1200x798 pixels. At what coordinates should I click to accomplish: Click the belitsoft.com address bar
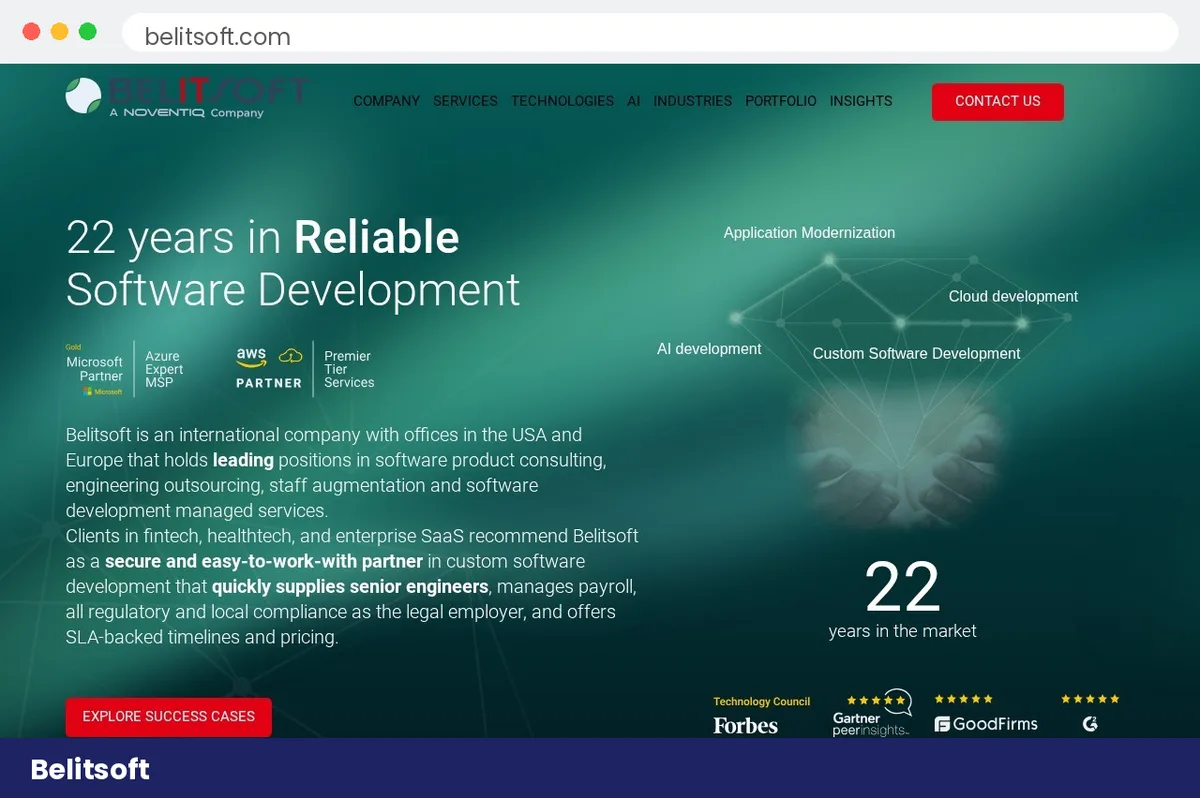point(650,33)
